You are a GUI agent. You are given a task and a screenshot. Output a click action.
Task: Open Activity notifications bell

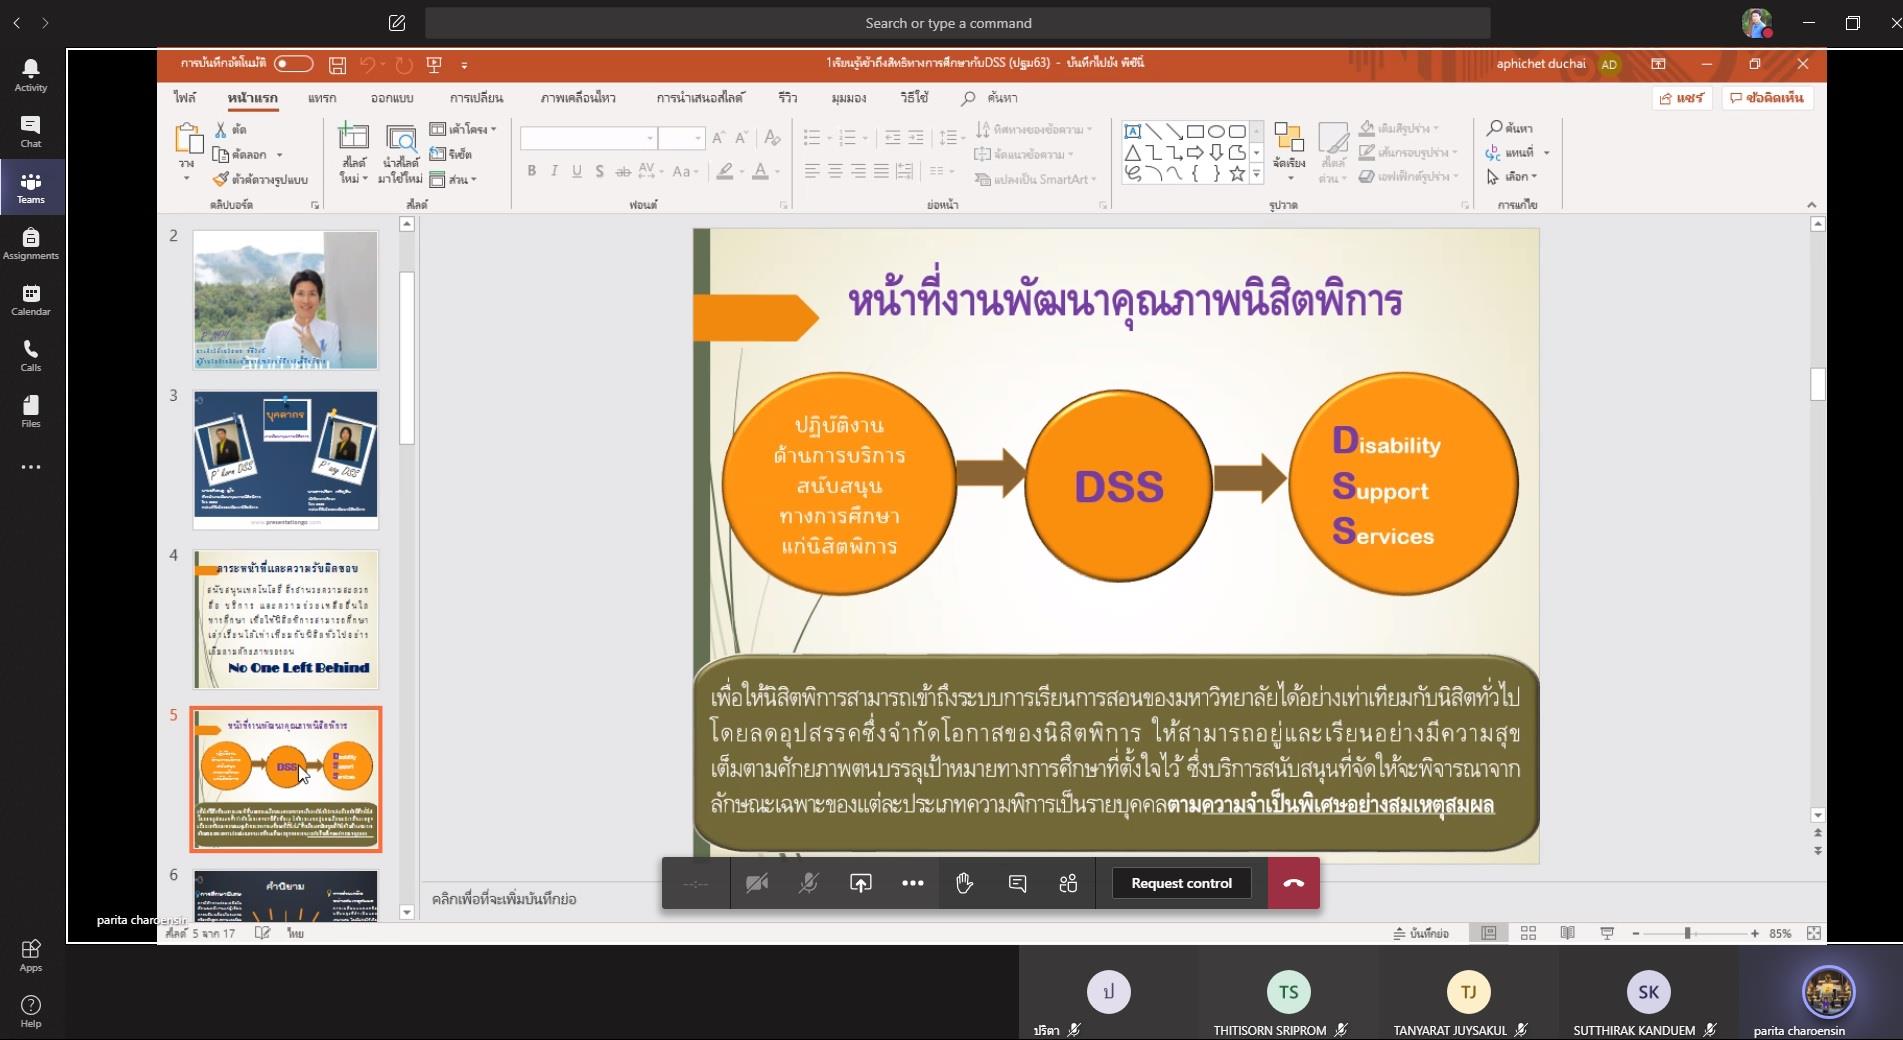click(31, 75)
